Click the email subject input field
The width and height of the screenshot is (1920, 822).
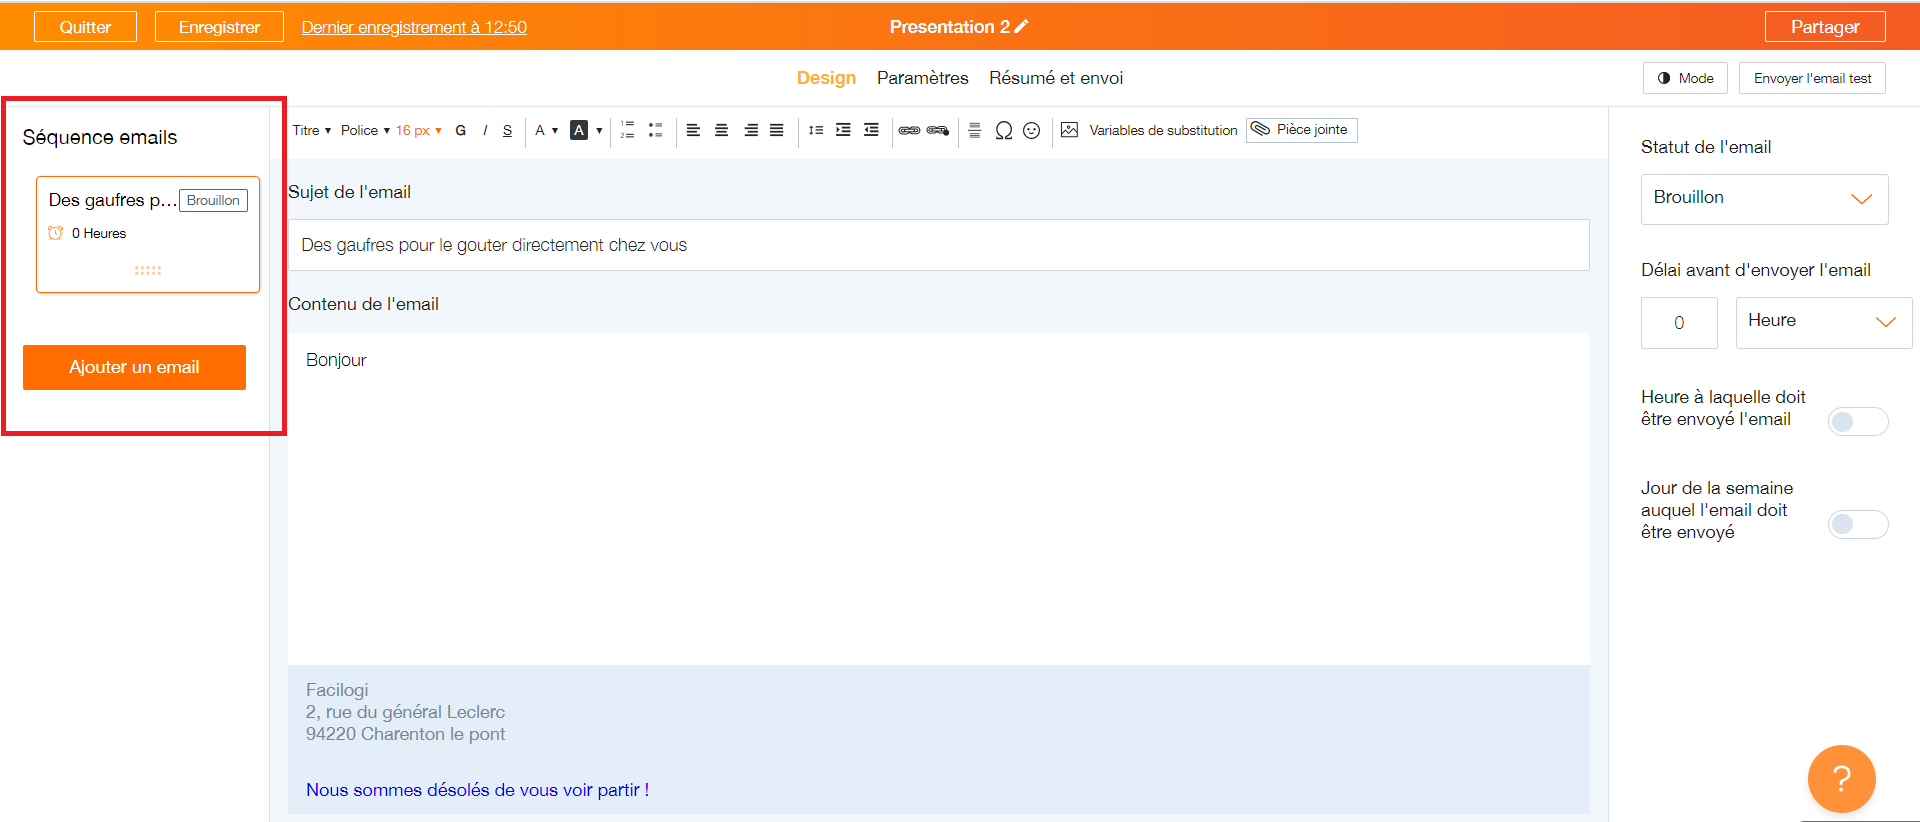938,245
